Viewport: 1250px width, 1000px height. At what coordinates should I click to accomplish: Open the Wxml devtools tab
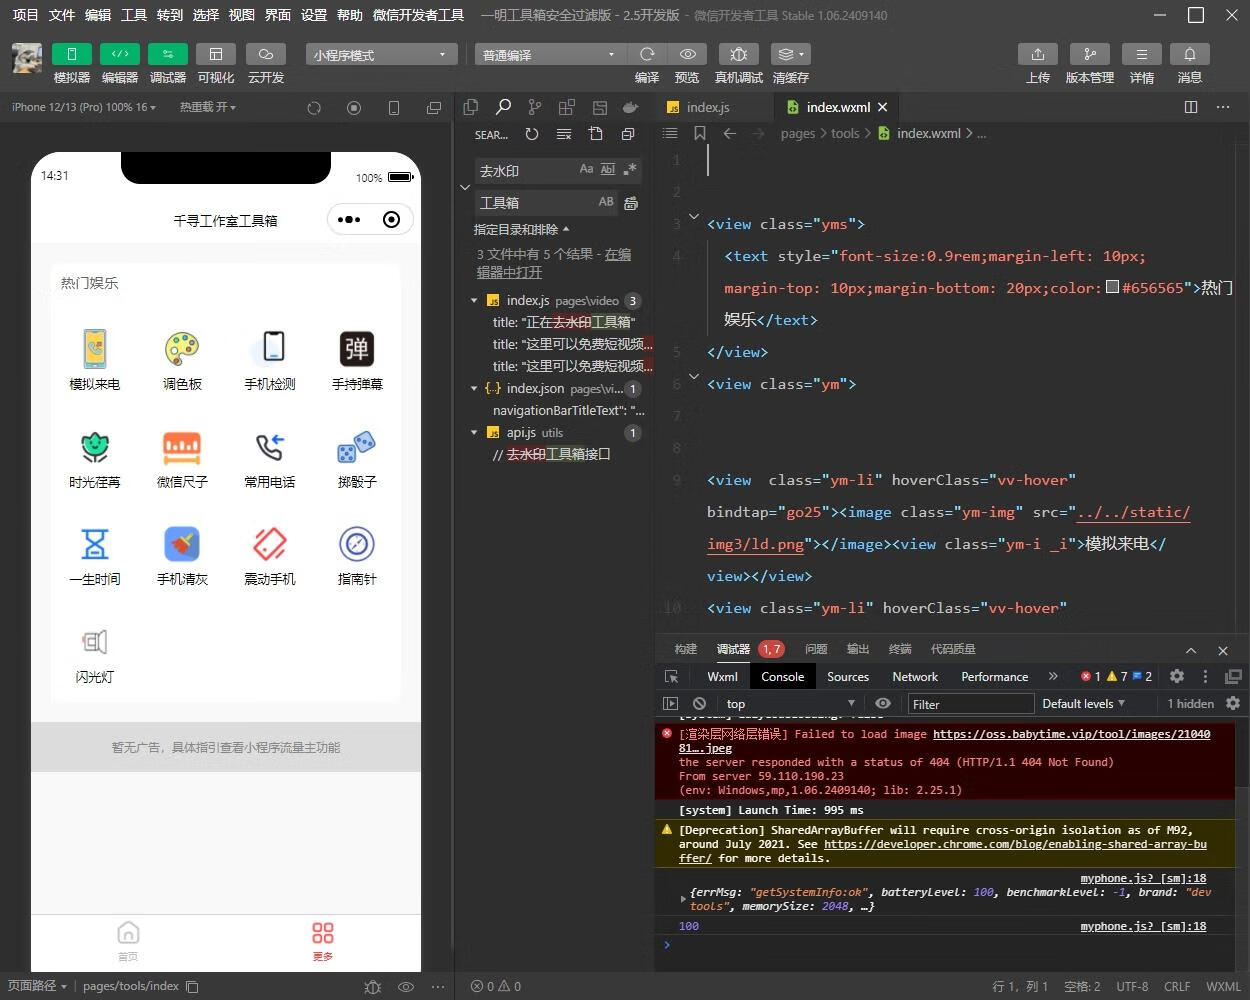tap(722, 677)
